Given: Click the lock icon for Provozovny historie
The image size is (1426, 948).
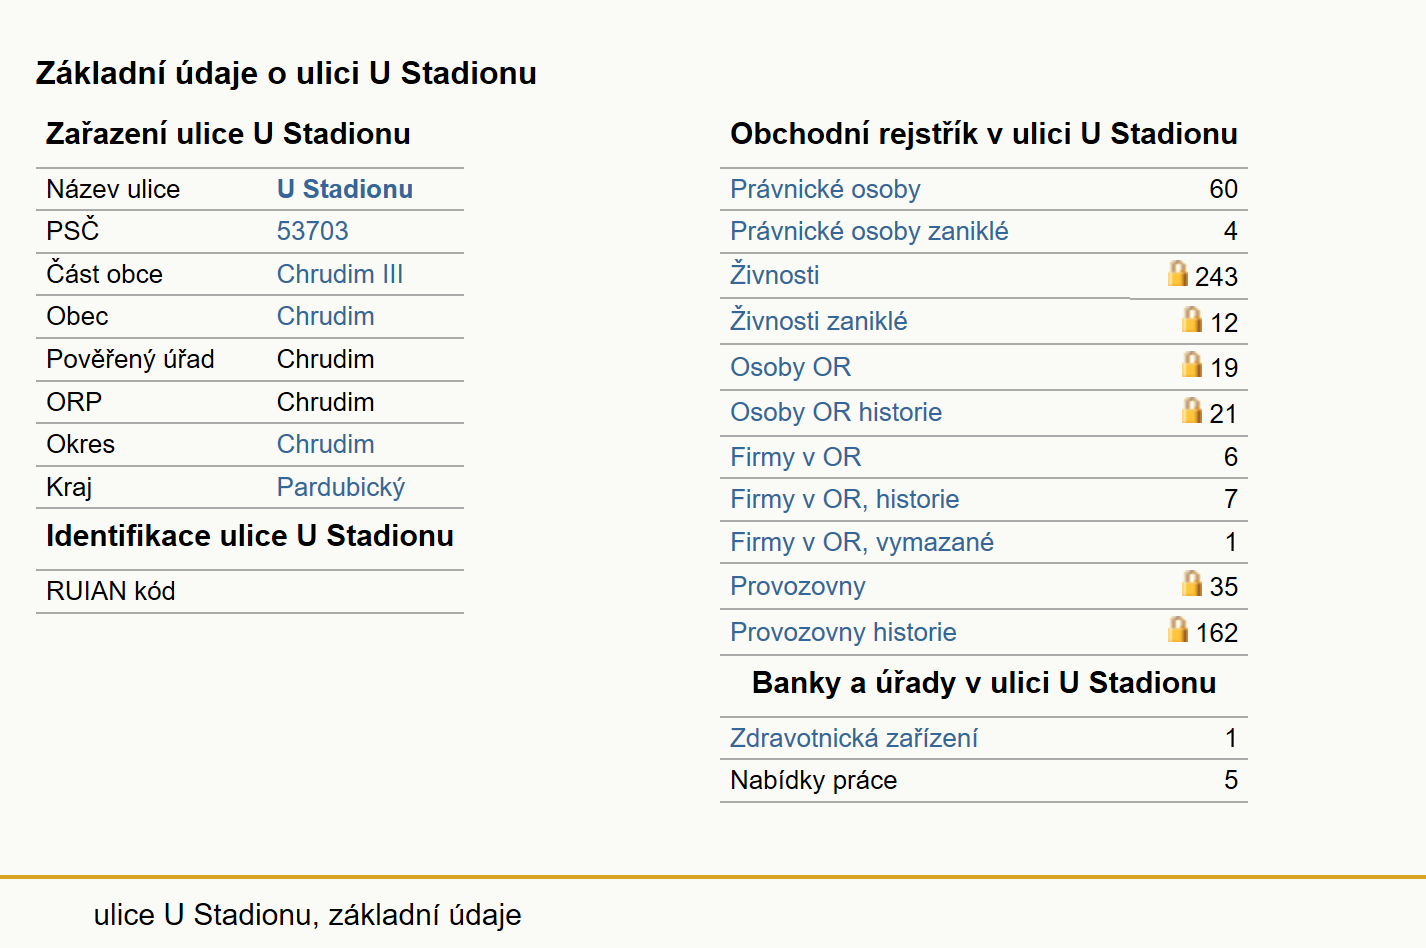Looking at the screenshot, I should tap(1178, 629).
